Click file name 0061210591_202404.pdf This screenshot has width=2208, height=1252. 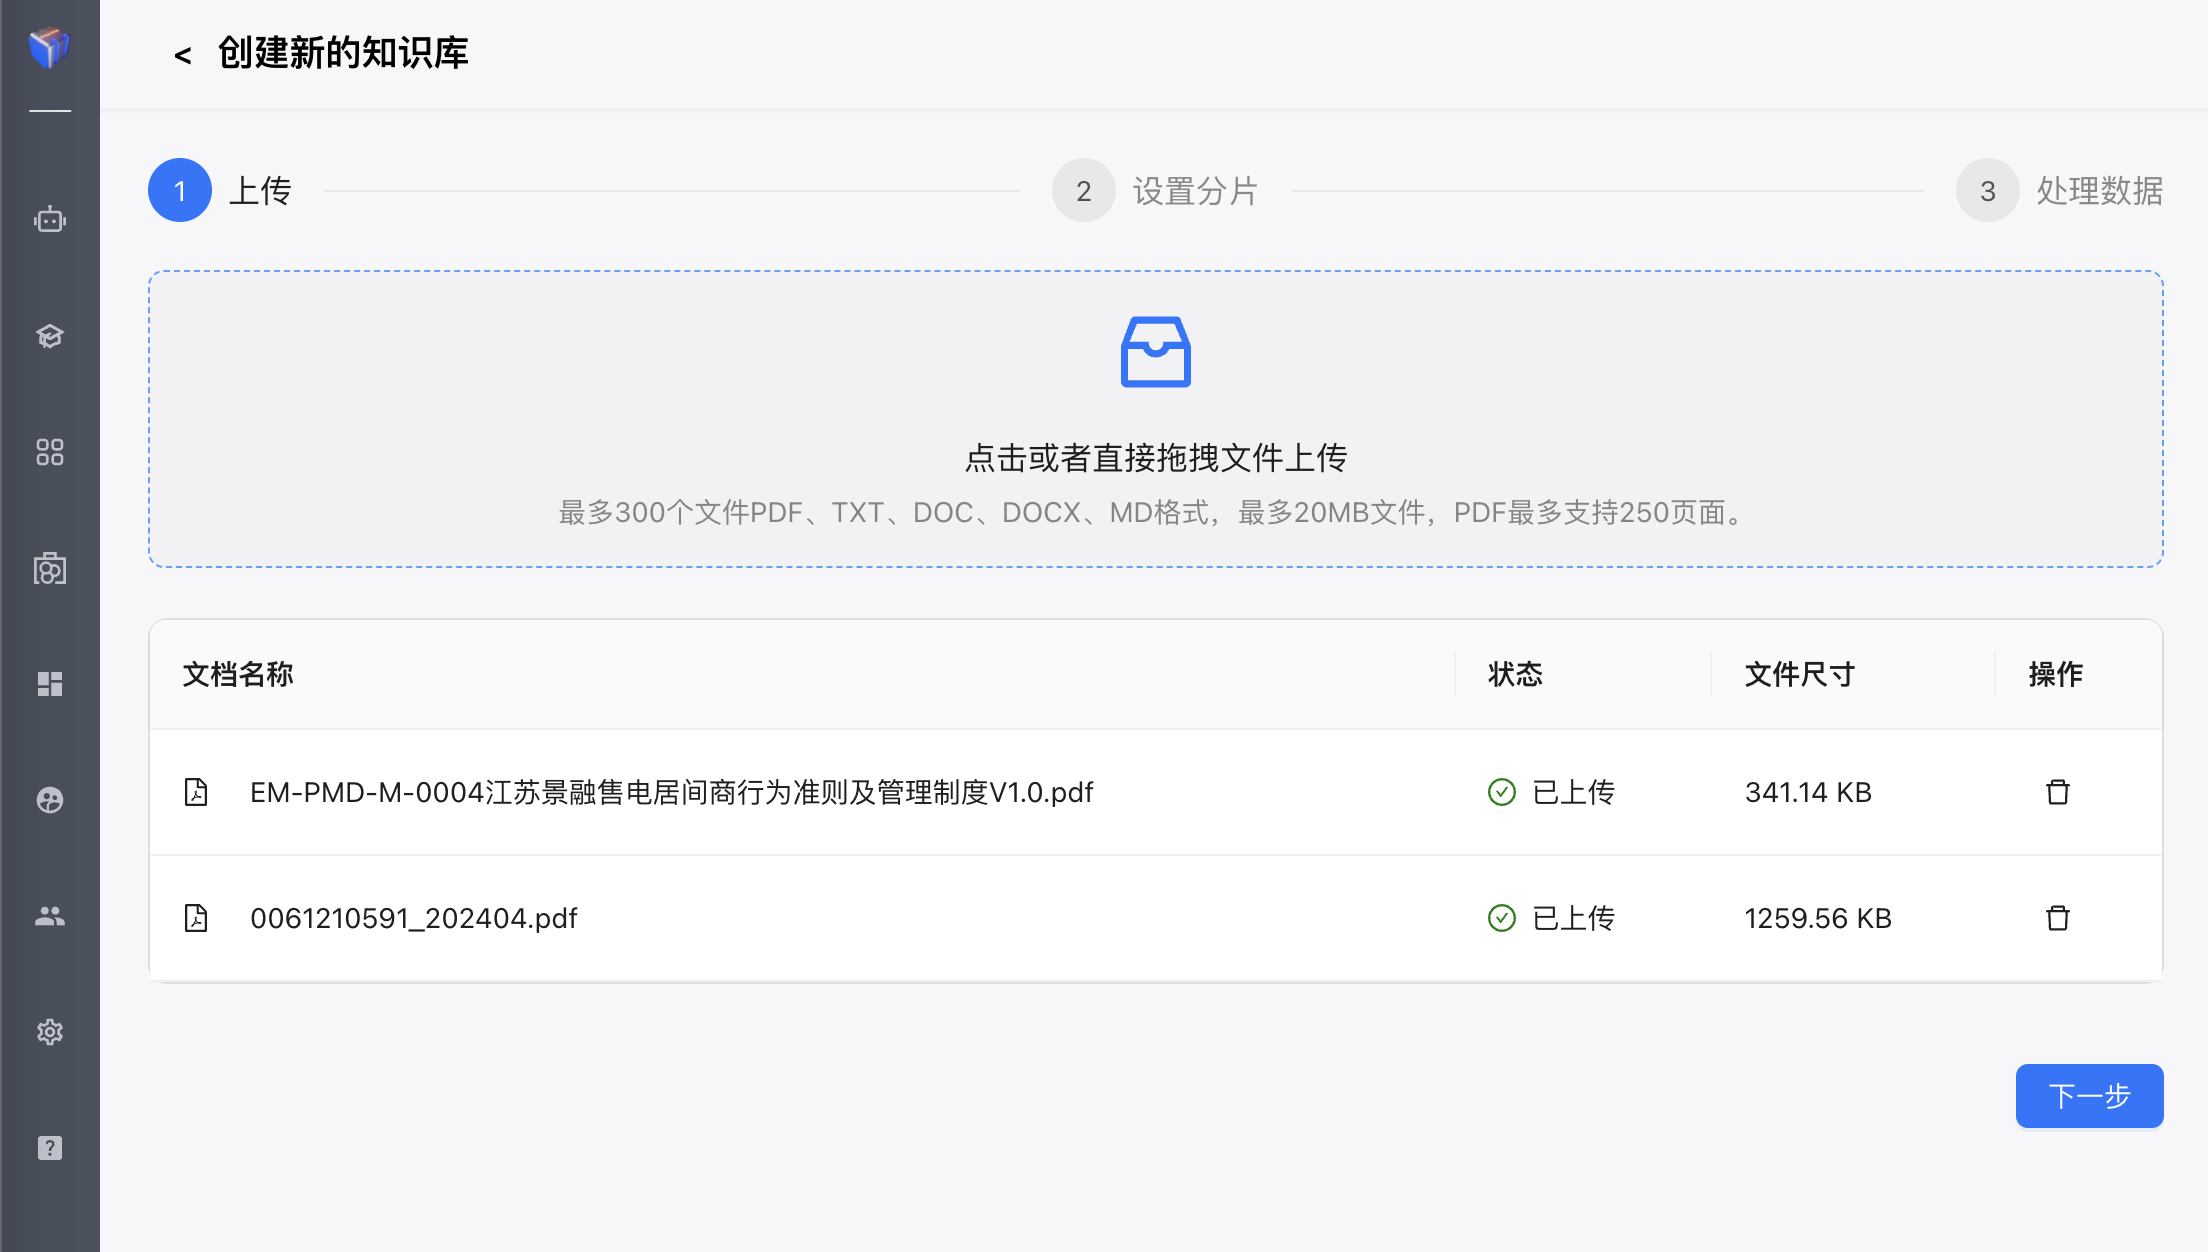tap(414, 918)
